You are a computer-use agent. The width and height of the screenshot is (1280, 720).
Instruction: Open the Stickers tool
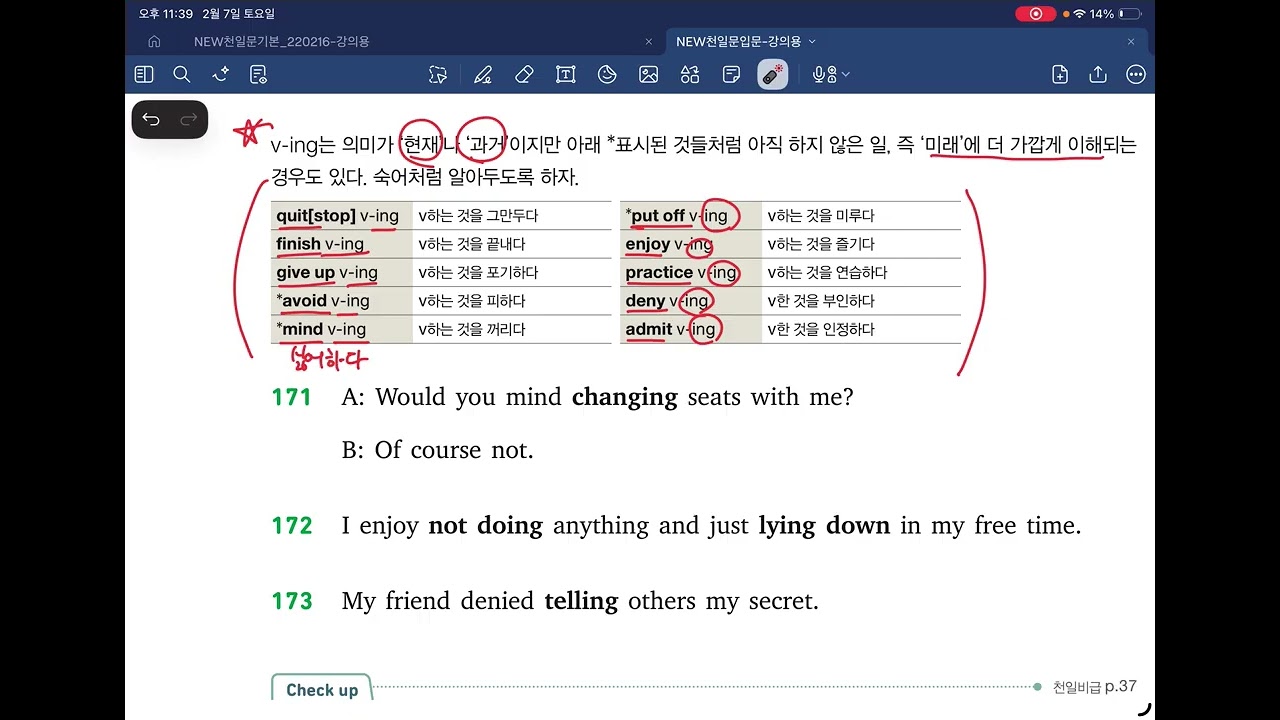[607, 74]
